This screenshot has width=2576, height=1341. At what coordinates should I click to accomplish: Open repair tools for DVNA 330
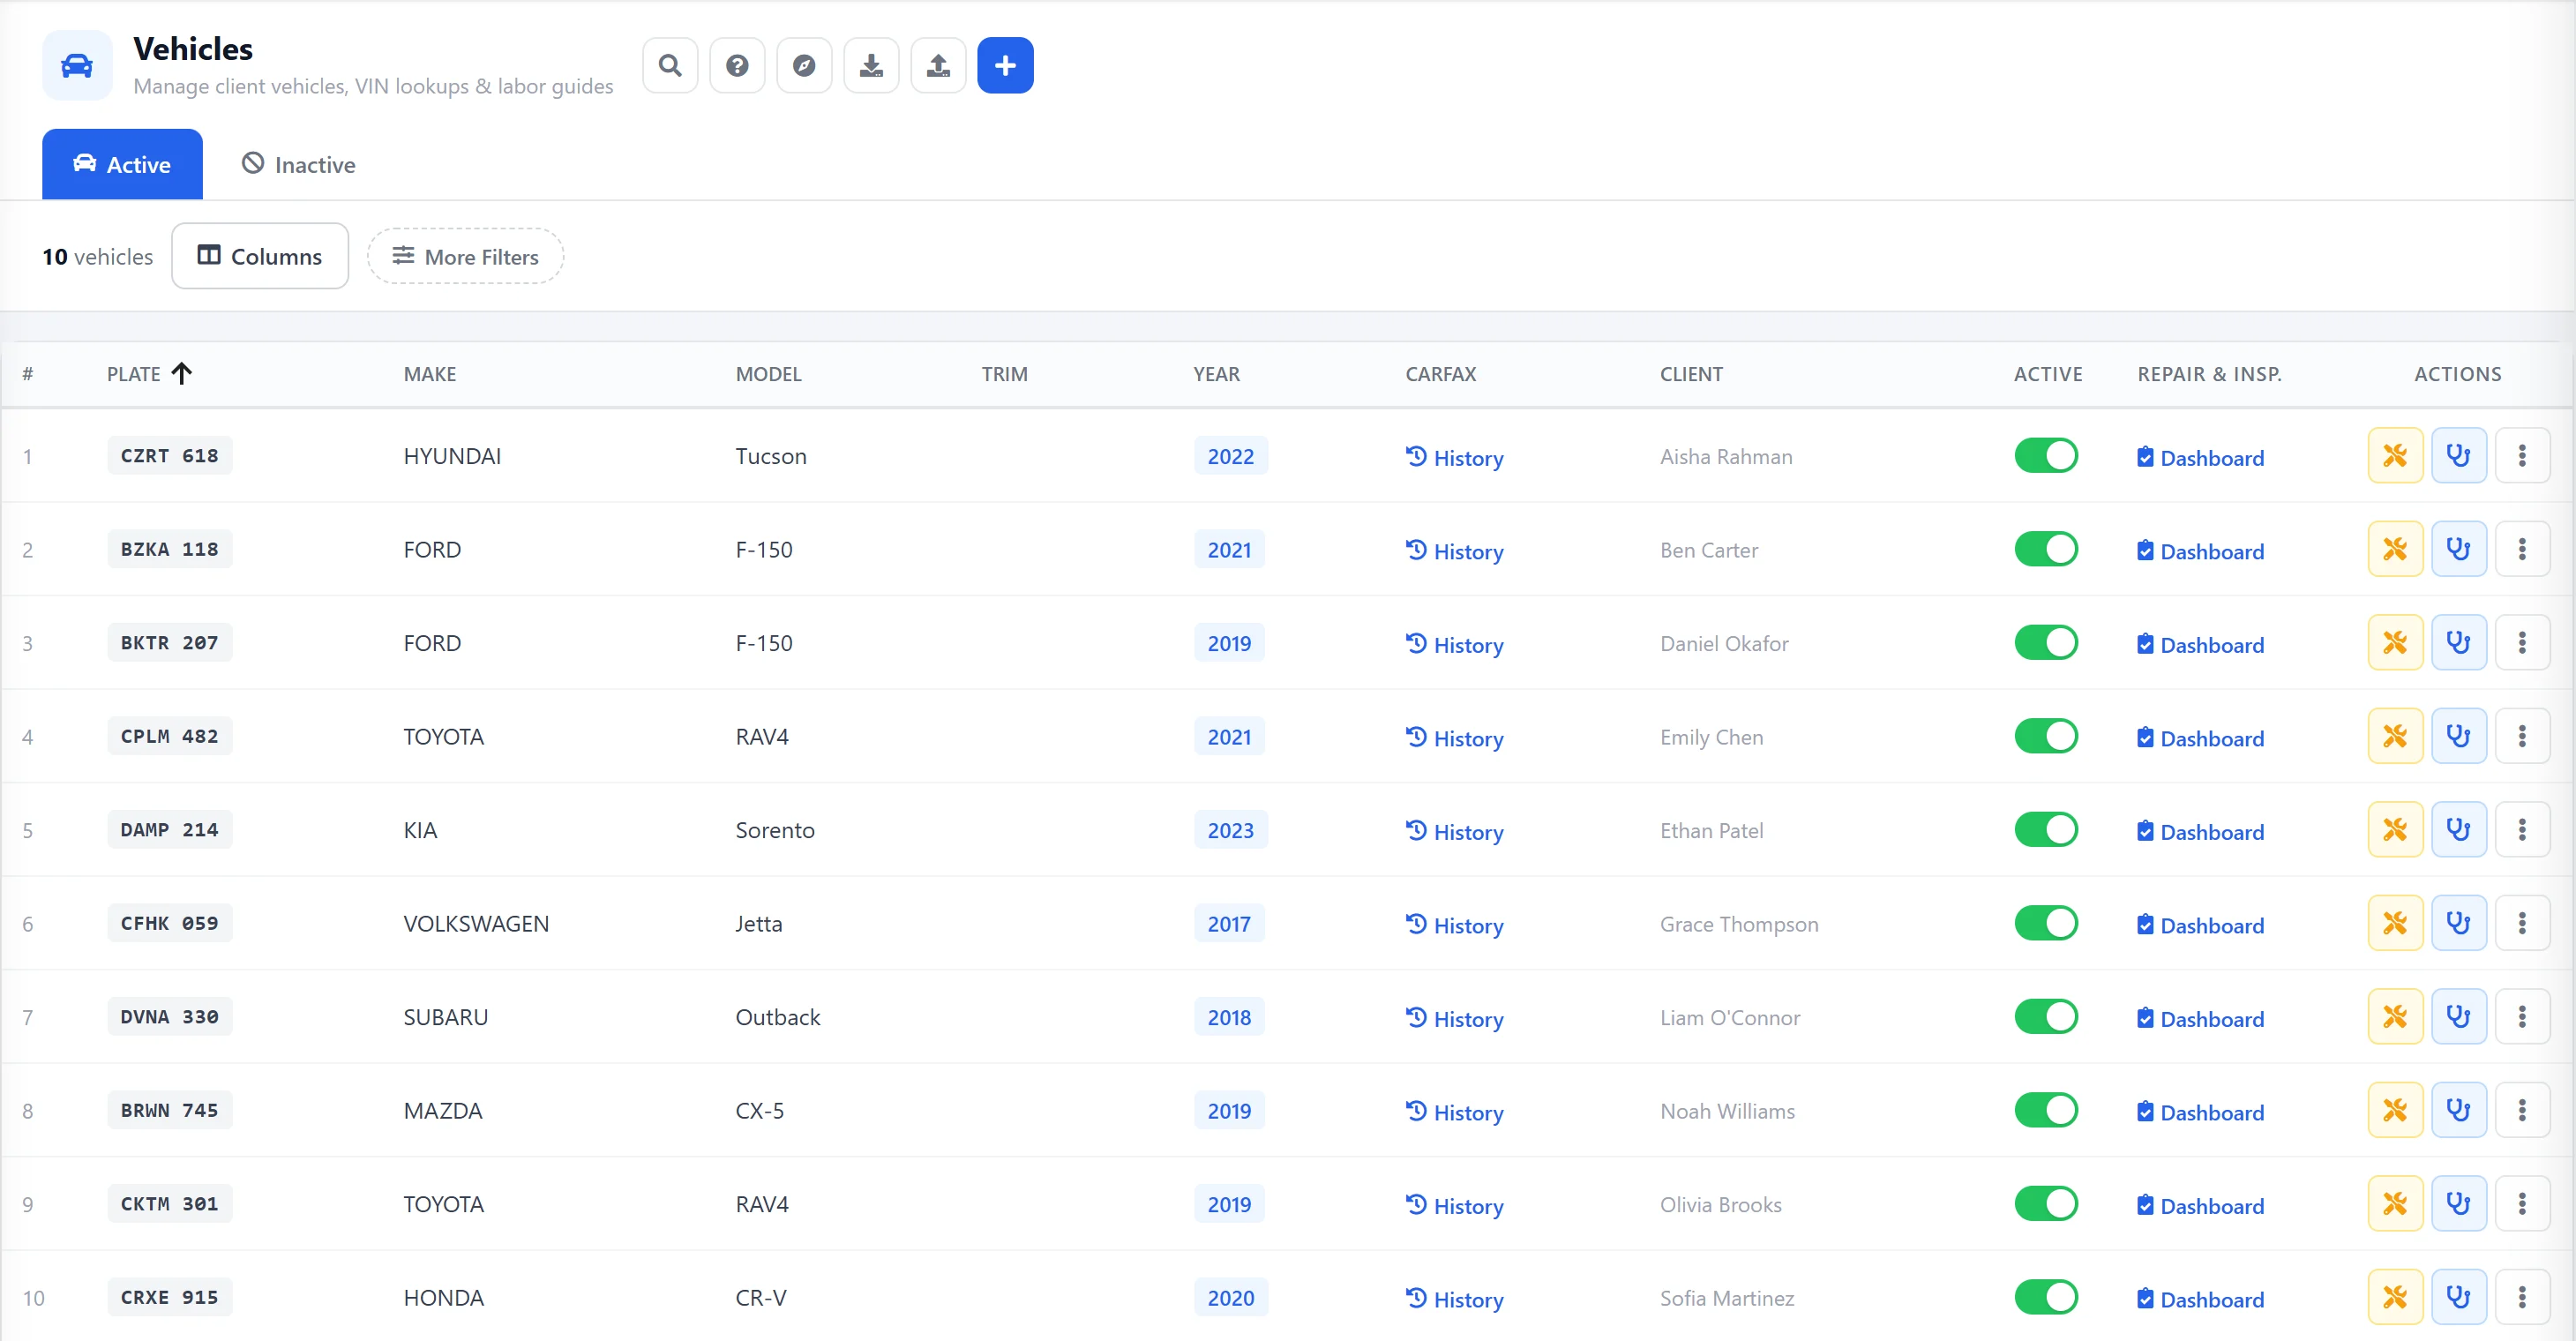tap(2395, 1017)
